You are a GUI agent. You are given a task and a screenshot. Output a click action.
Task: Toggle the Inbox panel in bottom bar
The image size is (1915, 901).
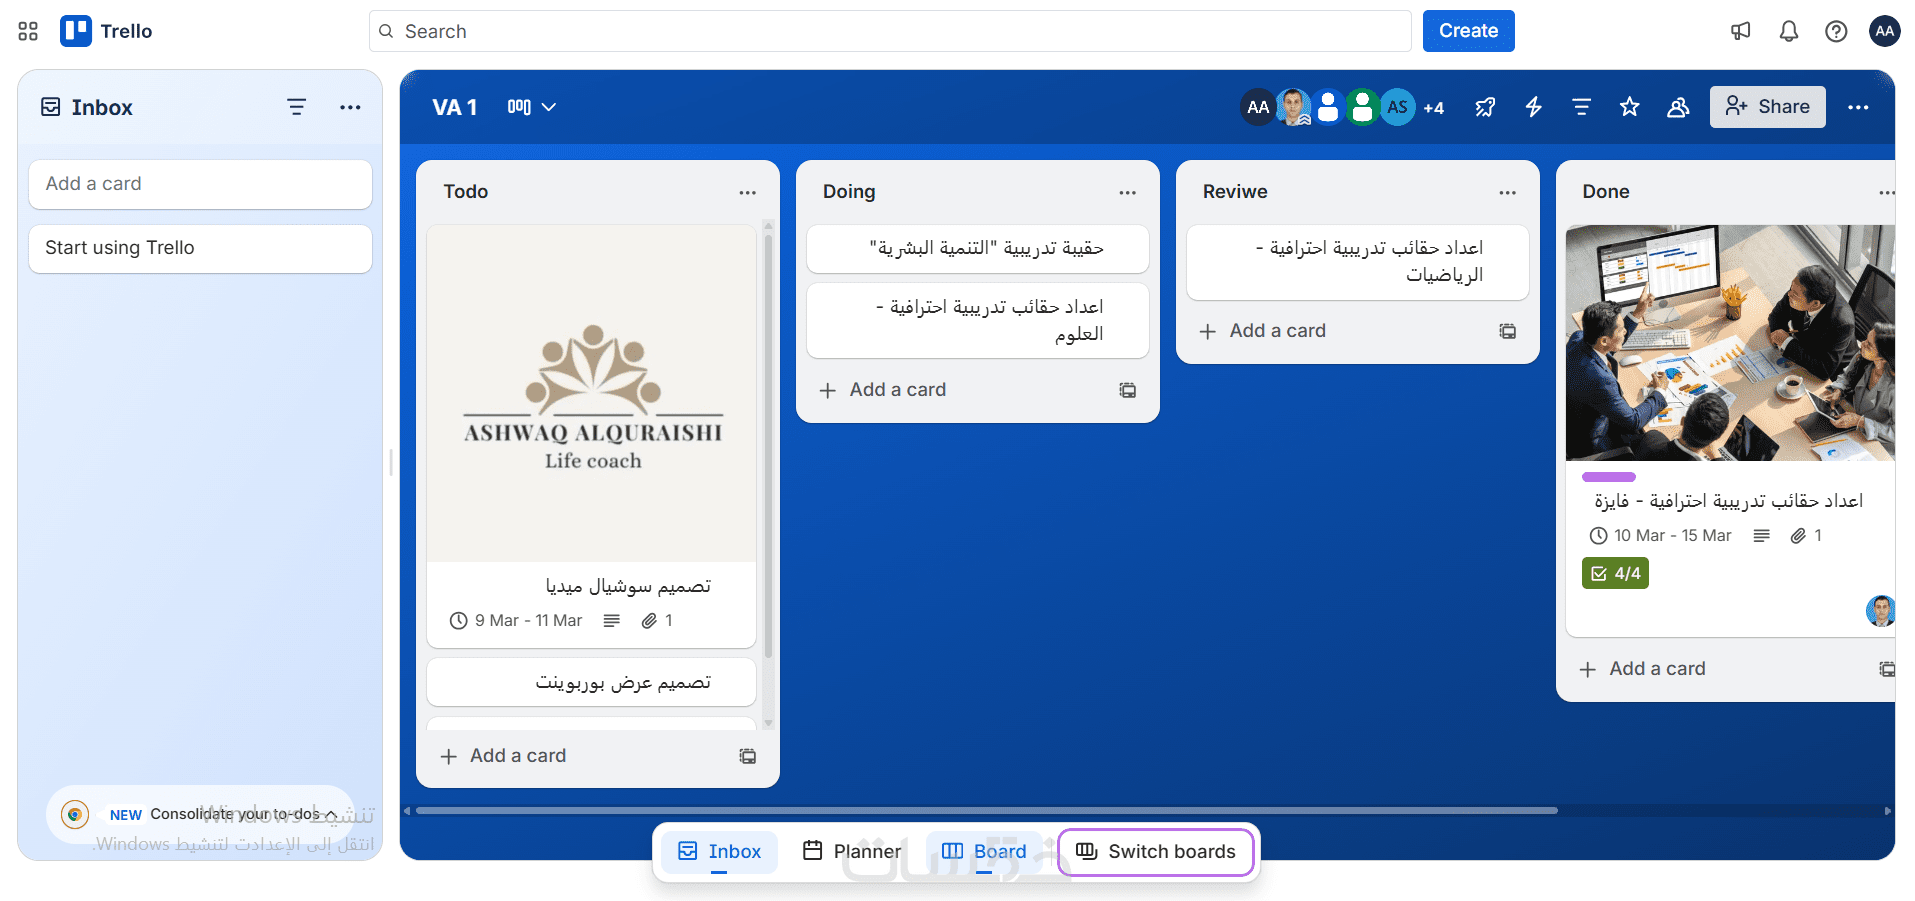pos(720,852)
